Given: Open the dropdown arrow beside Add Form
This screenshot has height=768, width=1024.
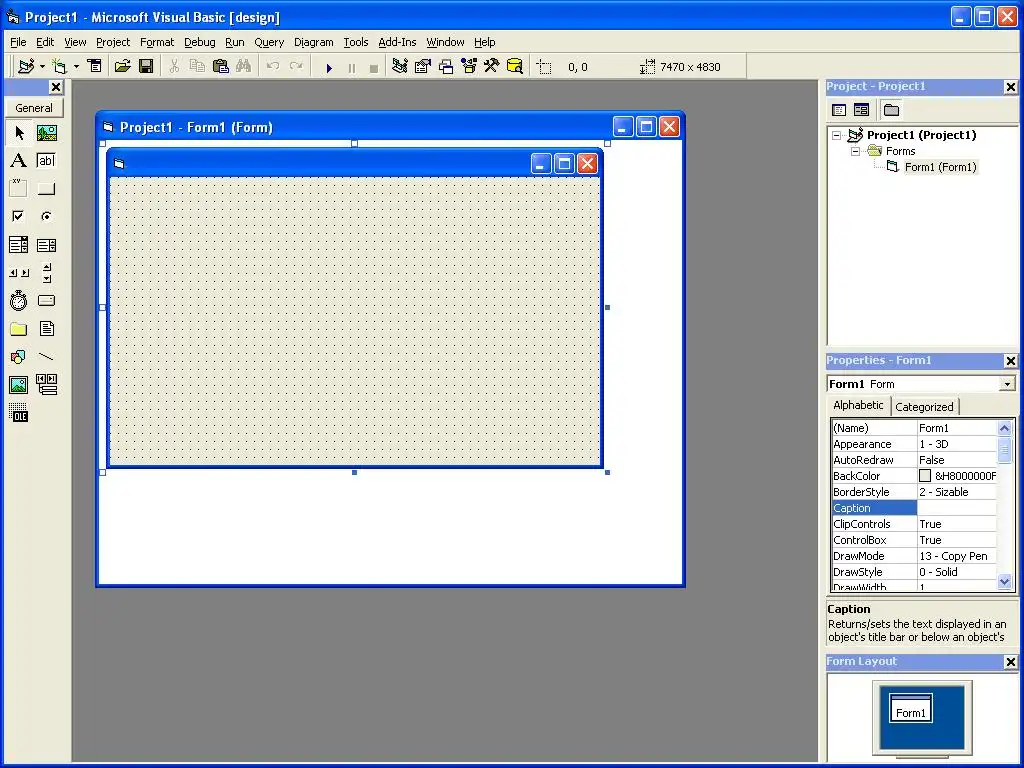Looking at the screenshot, I should [76, 67].
